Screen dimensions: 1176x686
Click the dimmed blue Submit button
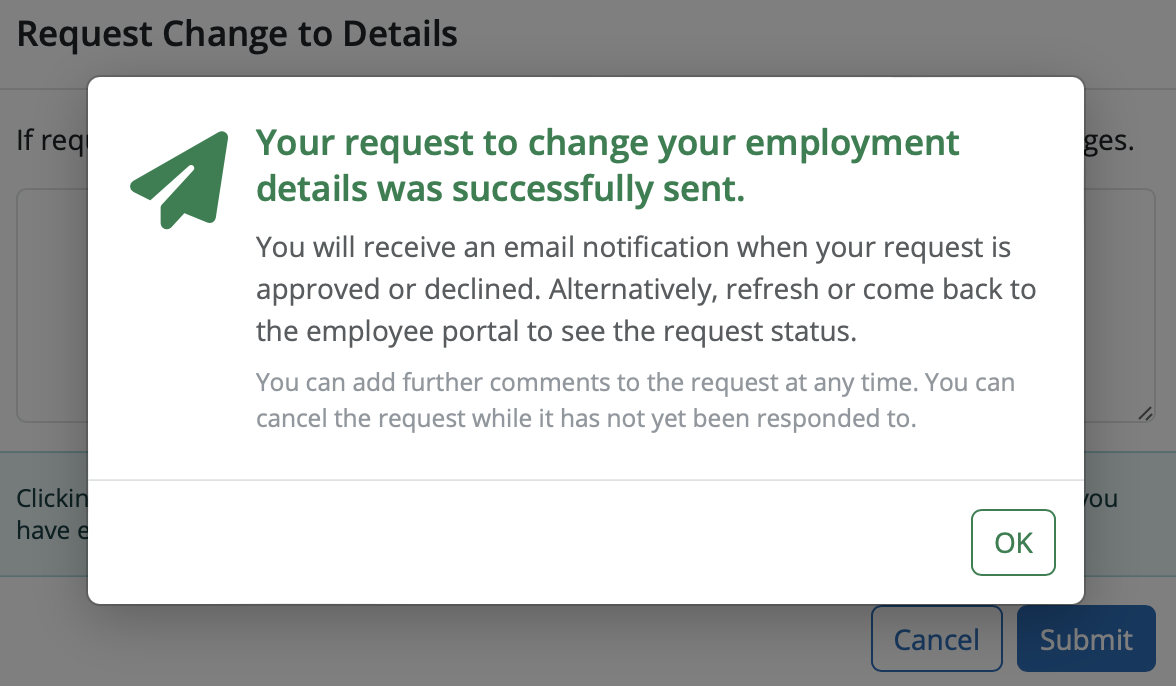point(1085,639)
